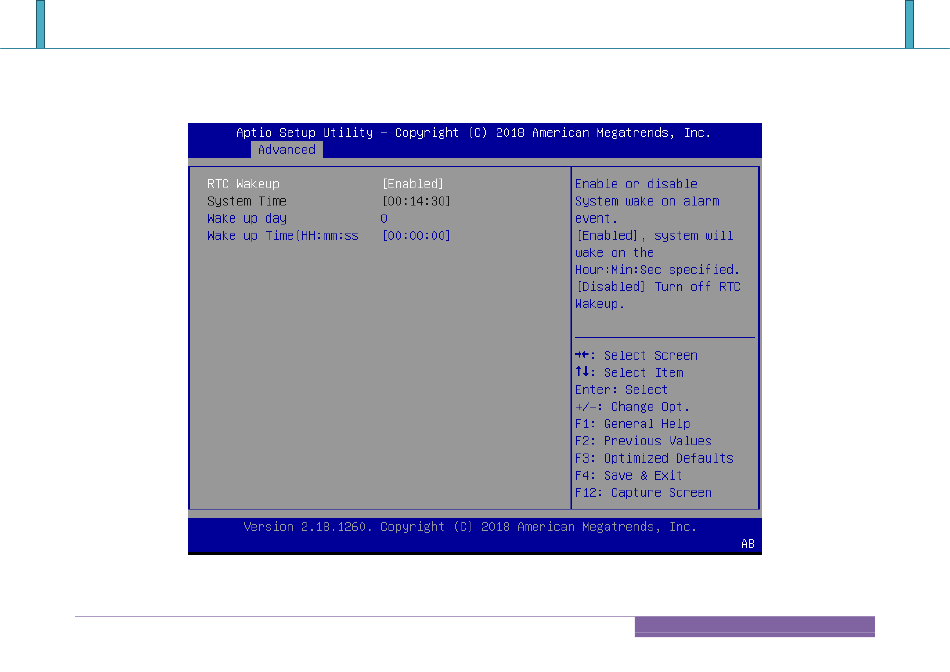
Task: Click the Aptio Setup Utility title text
Action: click(473, 133)
